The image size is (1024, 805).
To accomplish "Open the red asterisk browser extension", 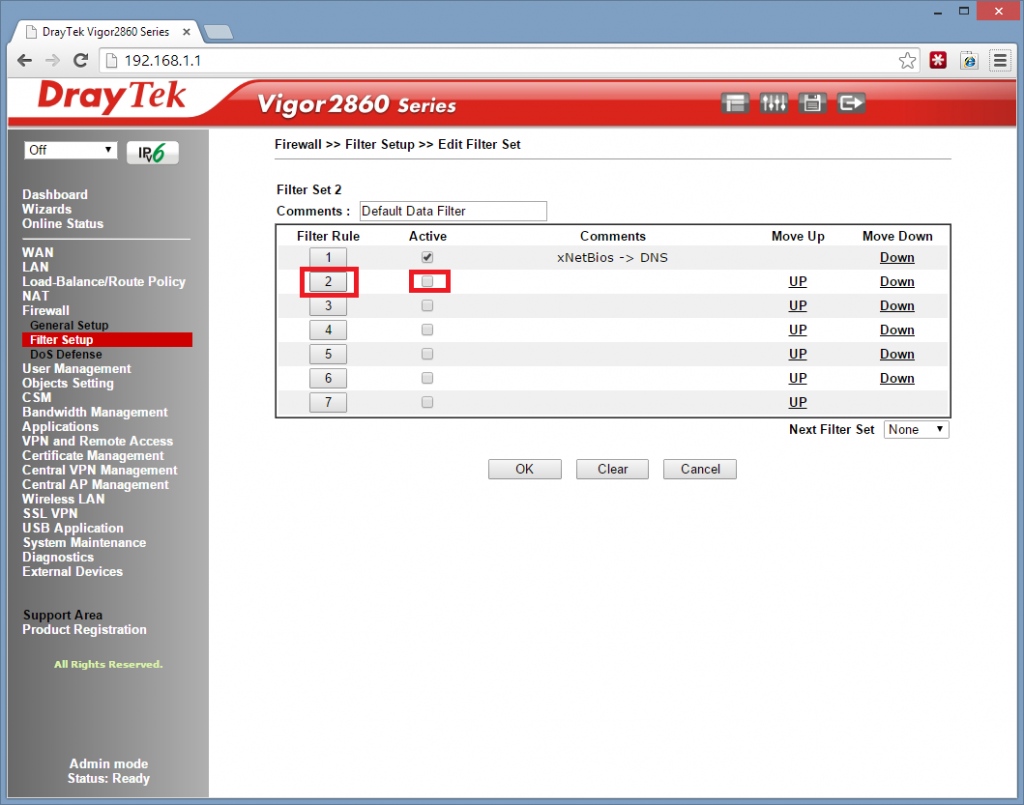I will tap(938, 61).
